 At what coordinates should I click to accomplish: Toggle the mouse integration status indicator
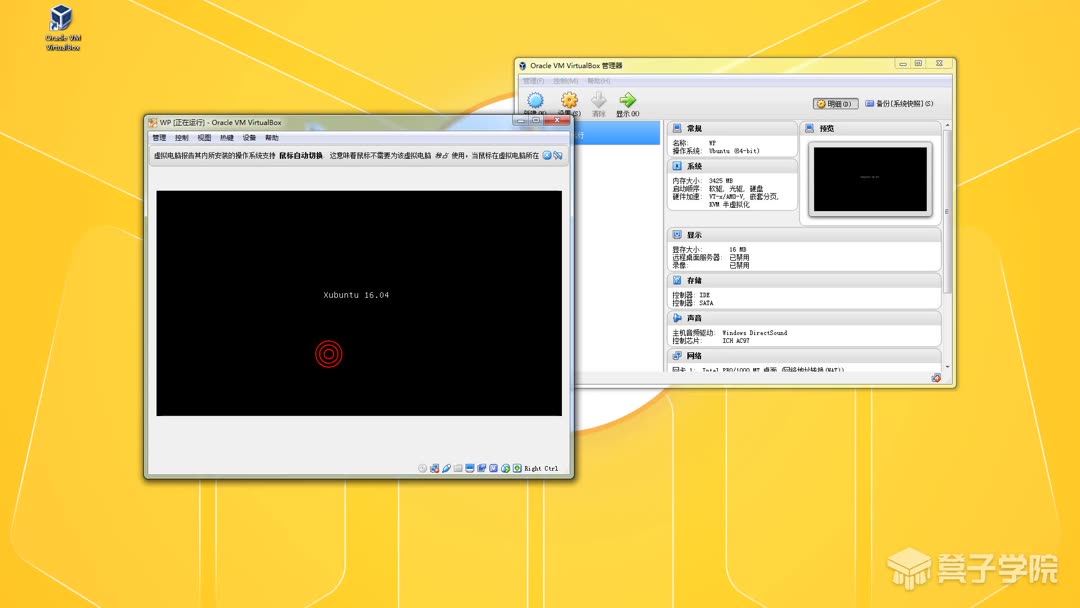[517, 467]
